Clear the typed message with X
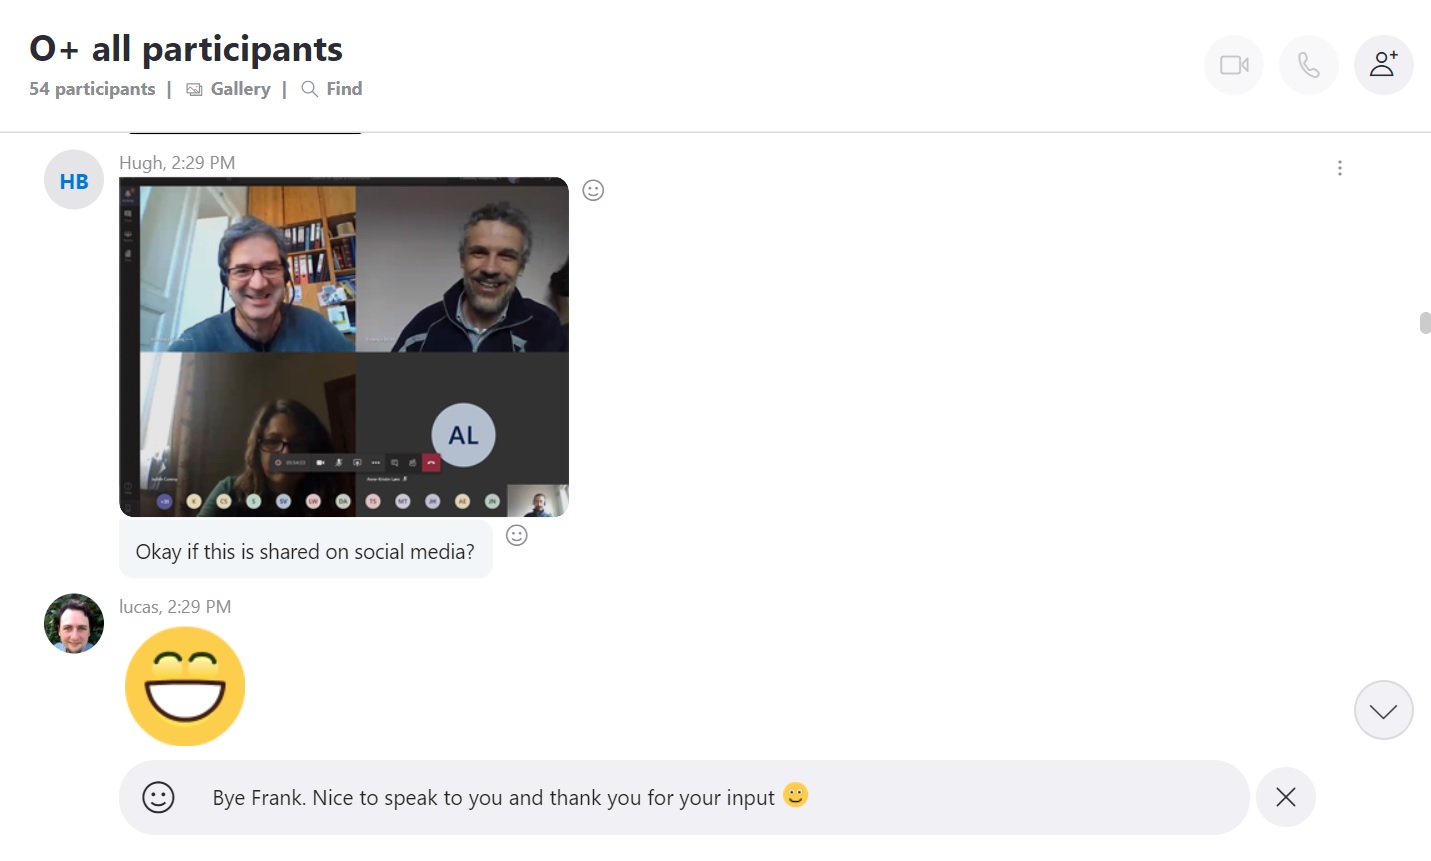The height and width of the screenshot is (861, 1431). tap(1285, 797)
